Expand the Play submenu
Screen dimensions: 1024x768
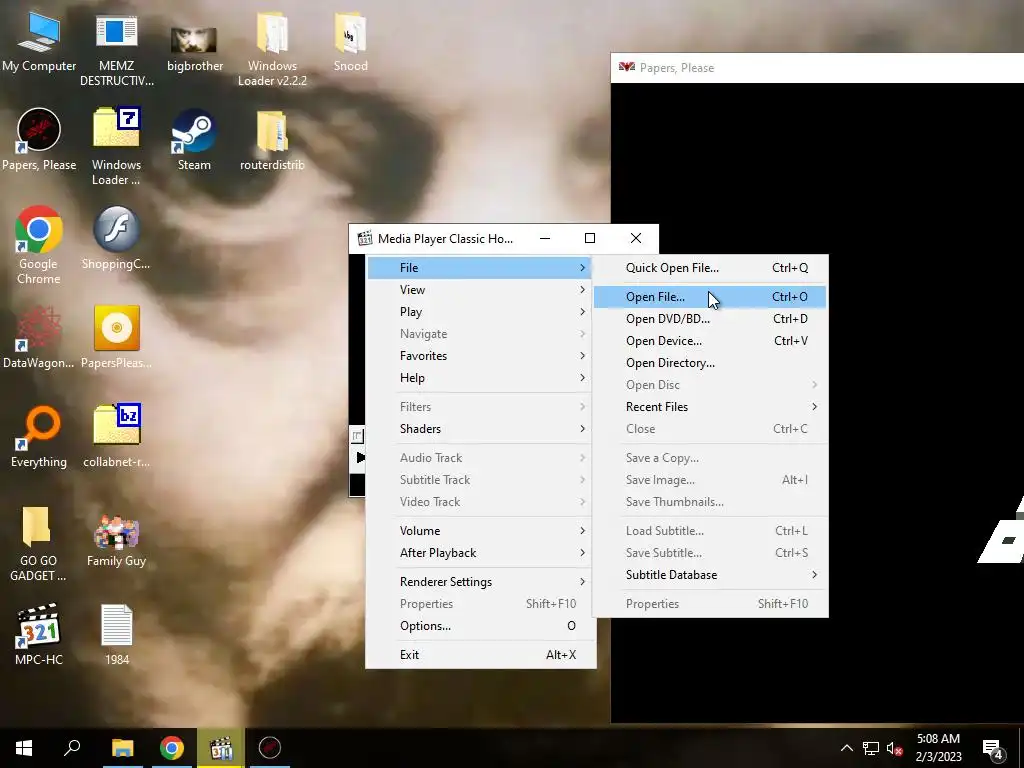tap(479, 312)
